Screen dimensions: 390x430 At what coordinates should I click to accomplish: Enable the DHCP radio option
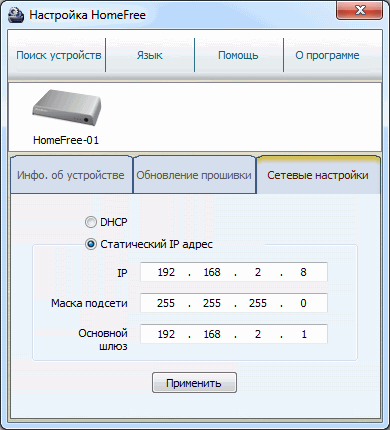click(x=91, y=222)
